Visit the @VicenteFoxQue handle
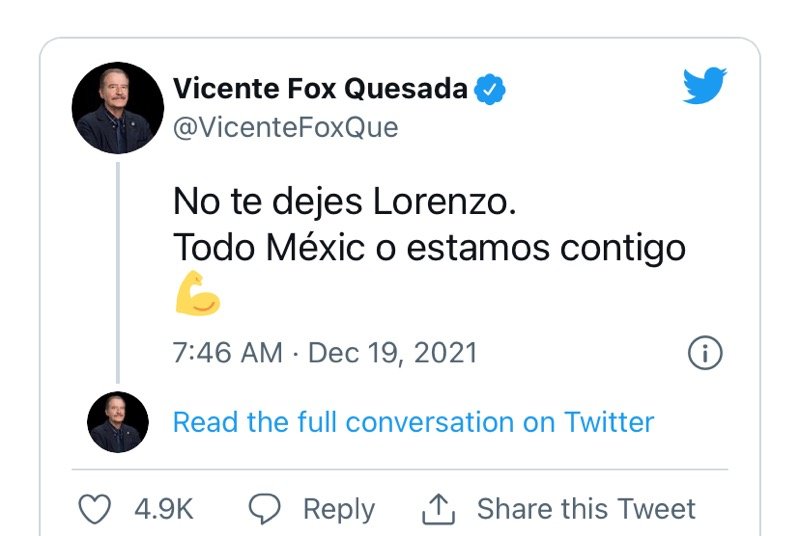The height and width of the screenshot is (536, 800). (285, 128)
